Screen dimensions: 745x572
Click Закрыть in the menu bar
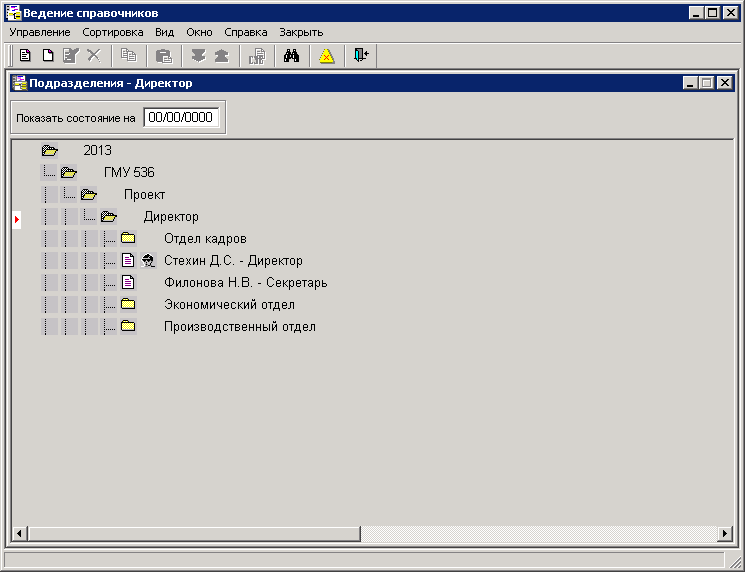click(x=301, y=32)
